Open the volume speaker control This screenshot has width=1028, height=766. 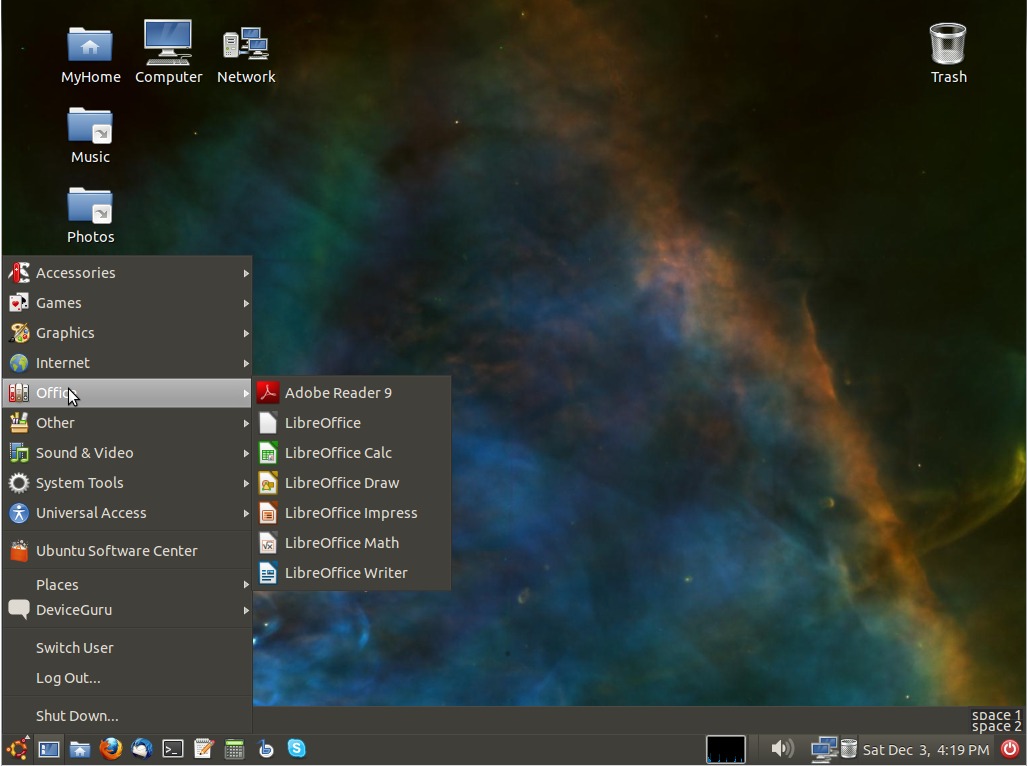pyautogui.click(x=781, y=748)
